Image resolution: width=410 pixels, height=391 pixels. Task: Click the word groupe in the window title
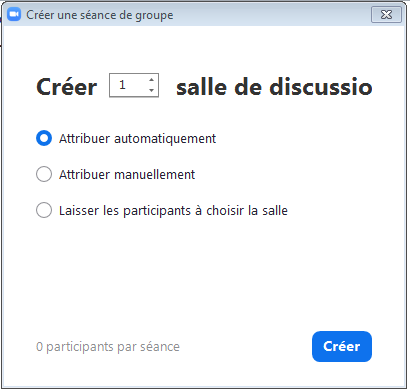pyautogui.click(x=154, y=16)
